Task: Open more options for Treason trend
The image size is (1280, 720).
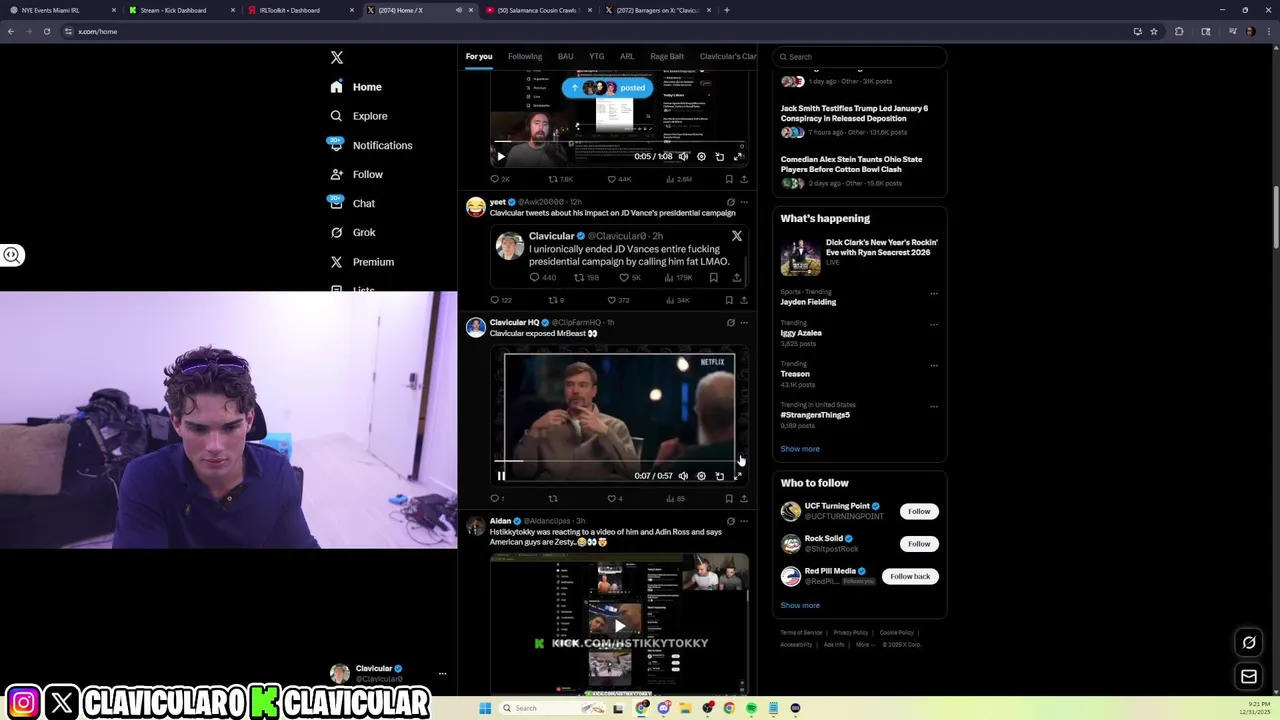Action: coord(934,366)
